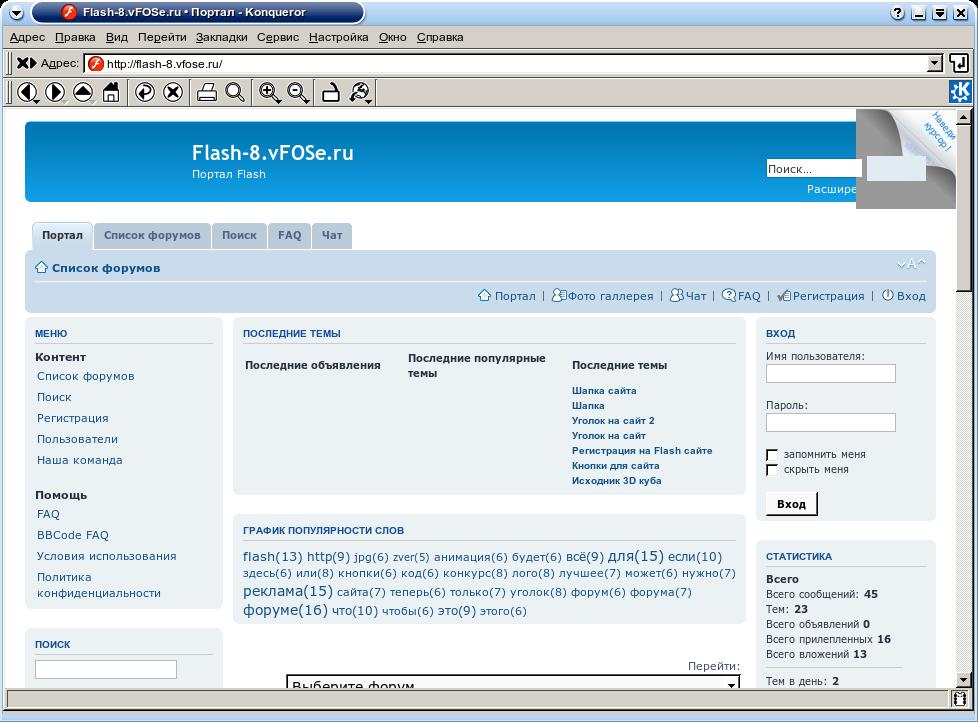This screenshot has height=722, width=978.
Task: Click the font size change control
Action: 911,265
